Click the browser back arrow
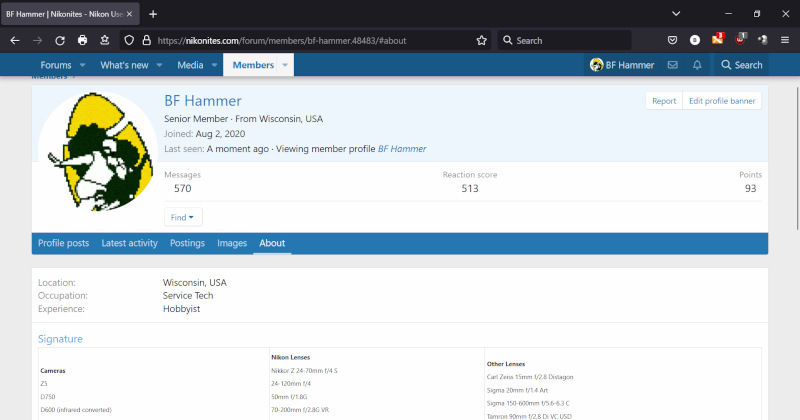The height and width of the screenshot is (420, 800). pyautogui.click(x=14, y=41)
